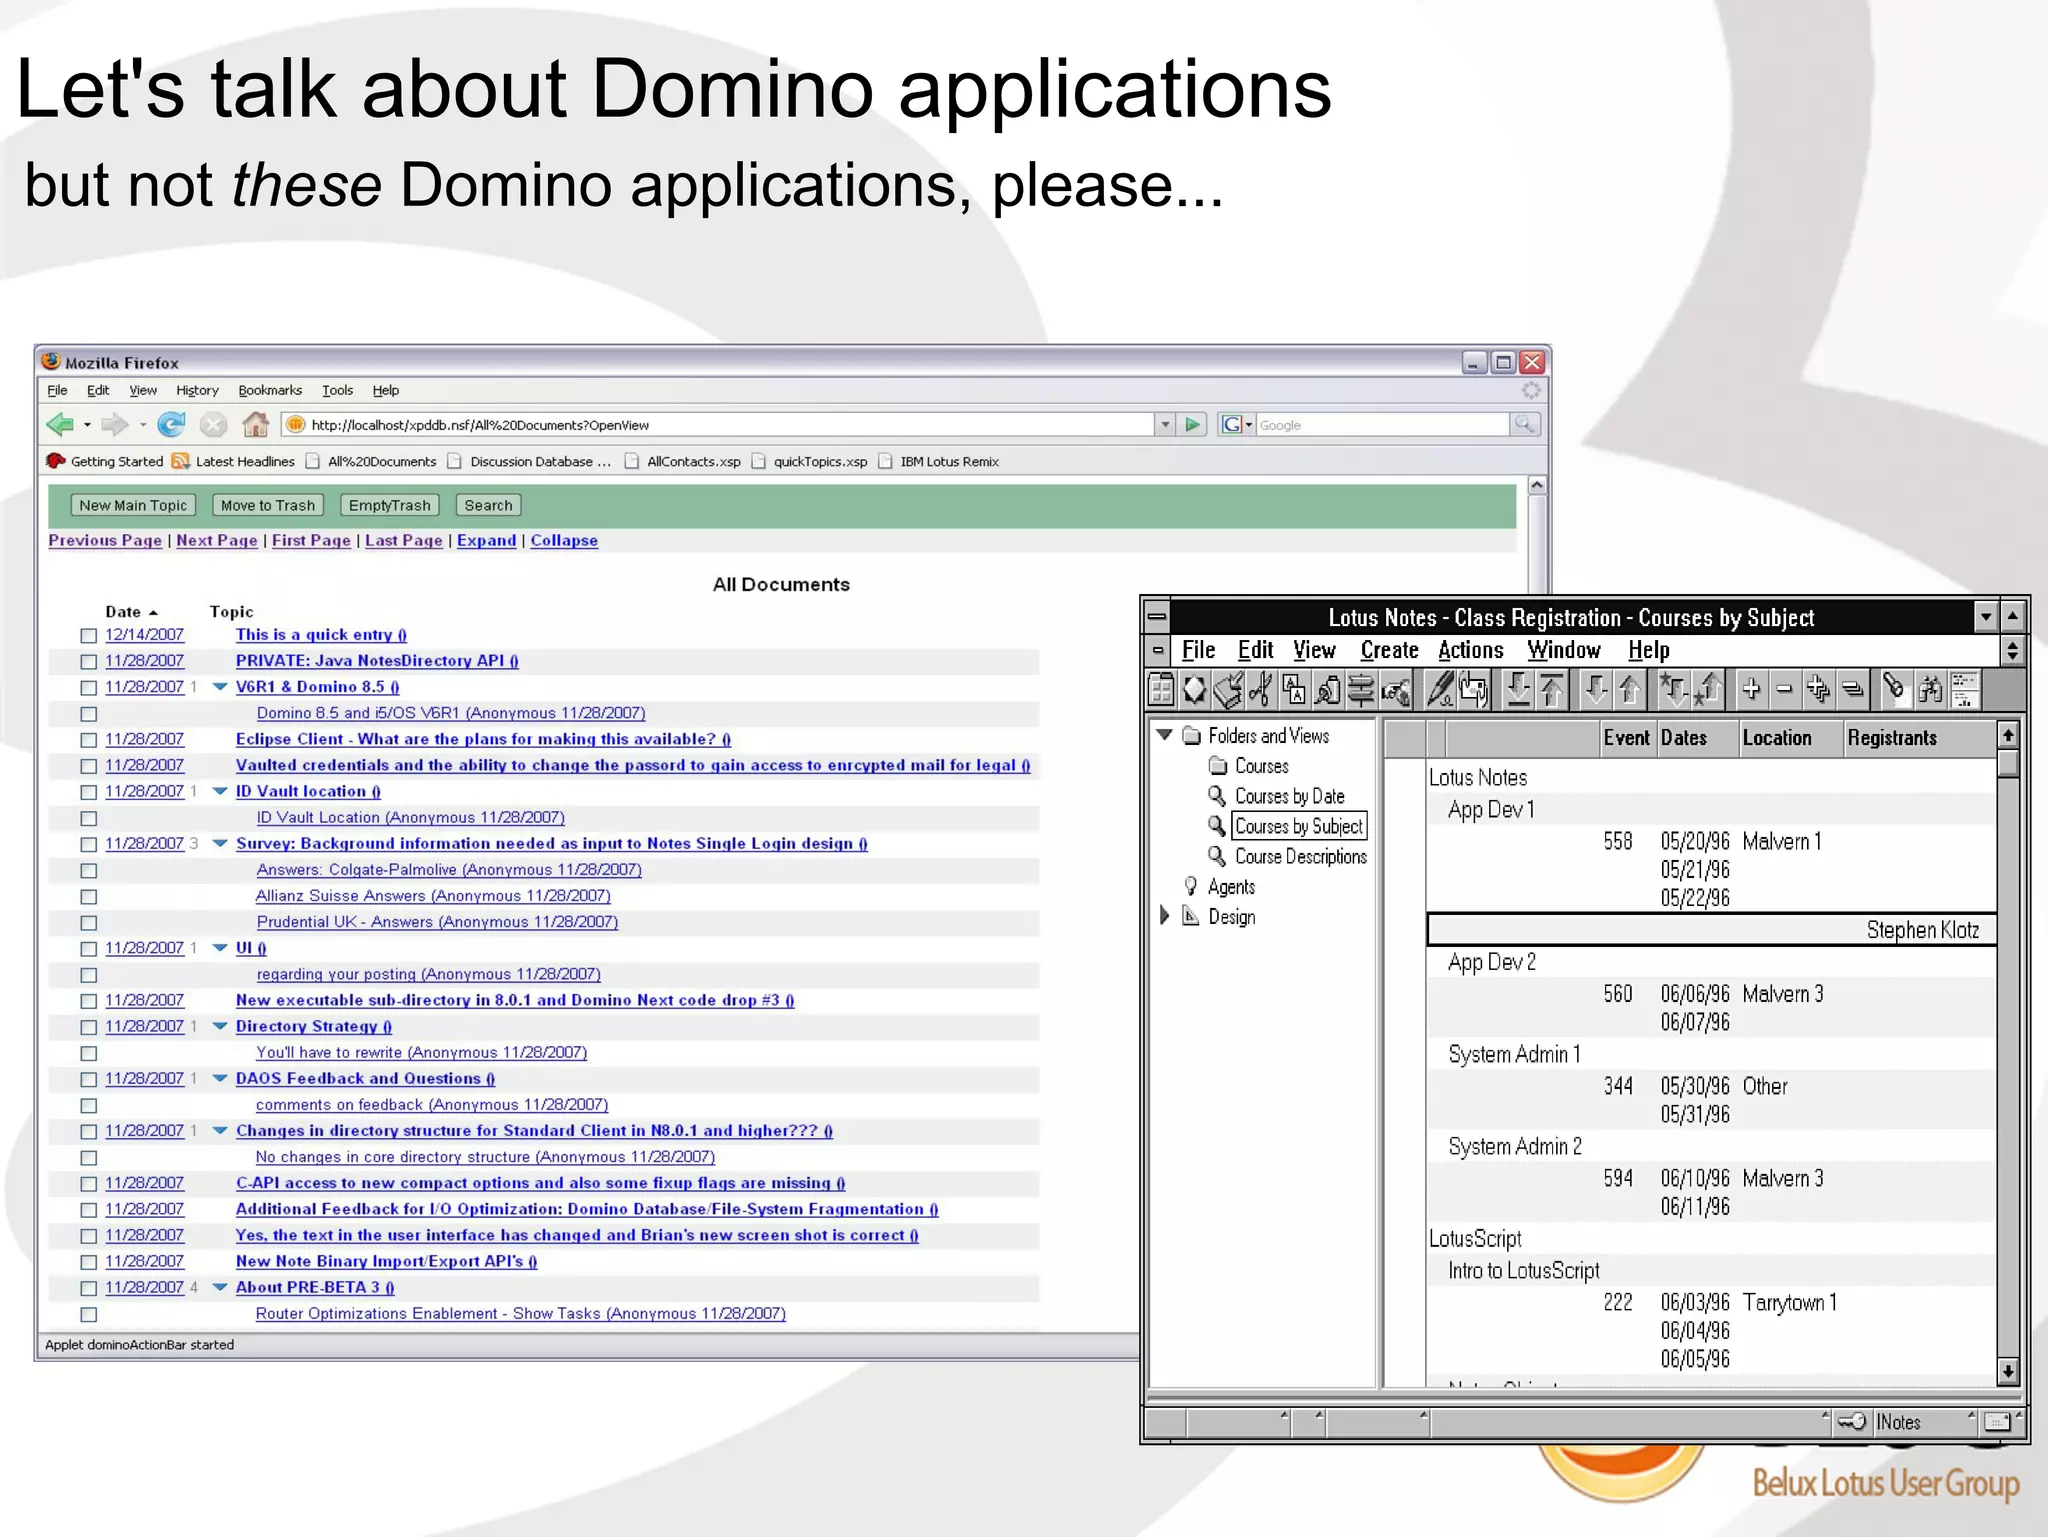Reload the page in Firefox
The width and height of the screenshot is (2048, 1537).
click(172, 425)
